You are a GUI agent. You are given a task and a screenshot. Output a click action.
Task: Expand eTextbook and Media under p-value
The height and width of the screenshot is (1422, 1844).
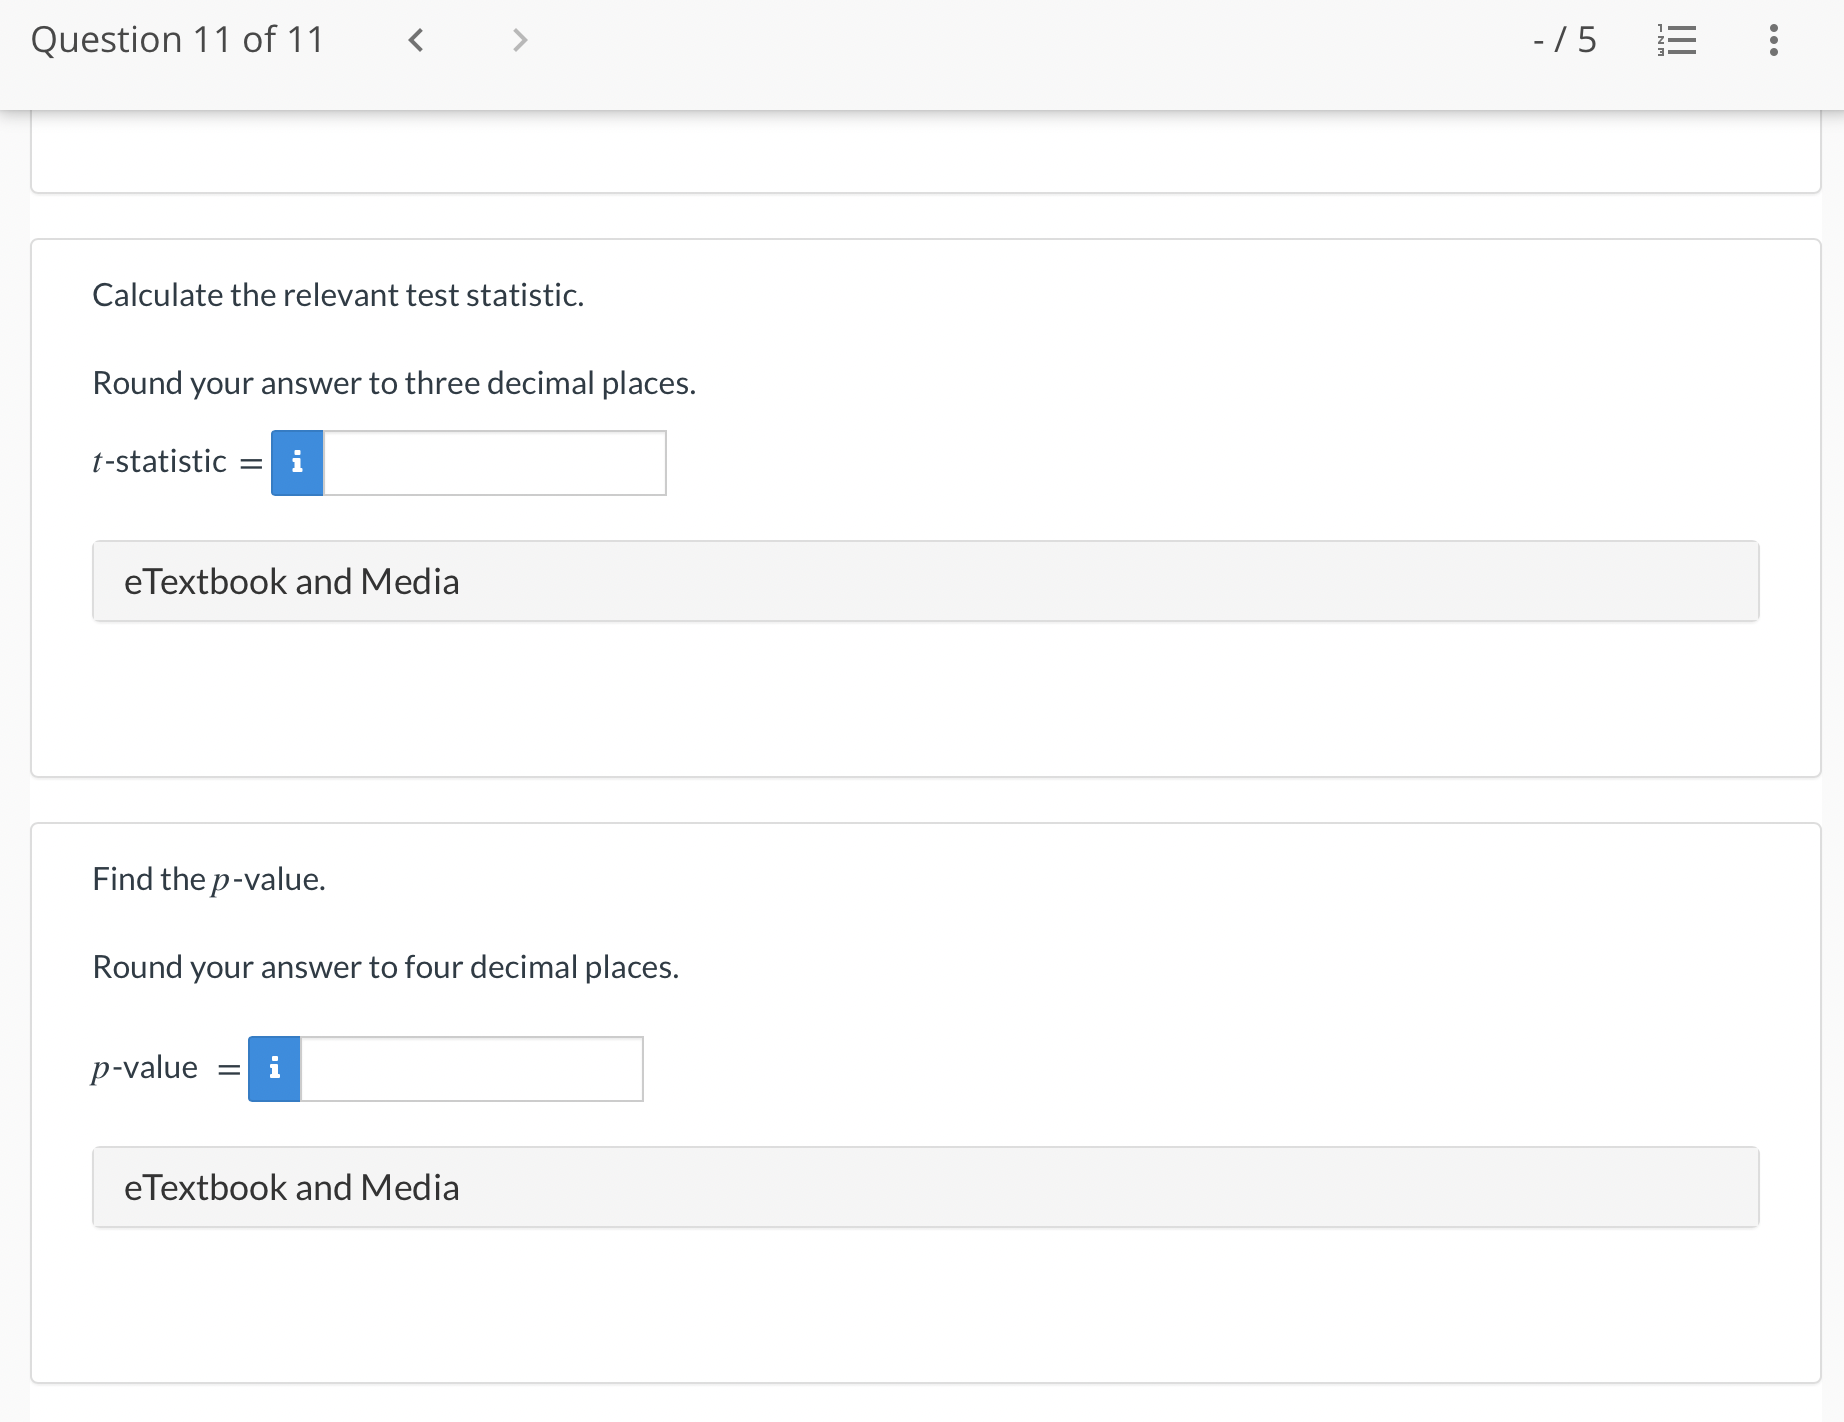pos(926,1187)
